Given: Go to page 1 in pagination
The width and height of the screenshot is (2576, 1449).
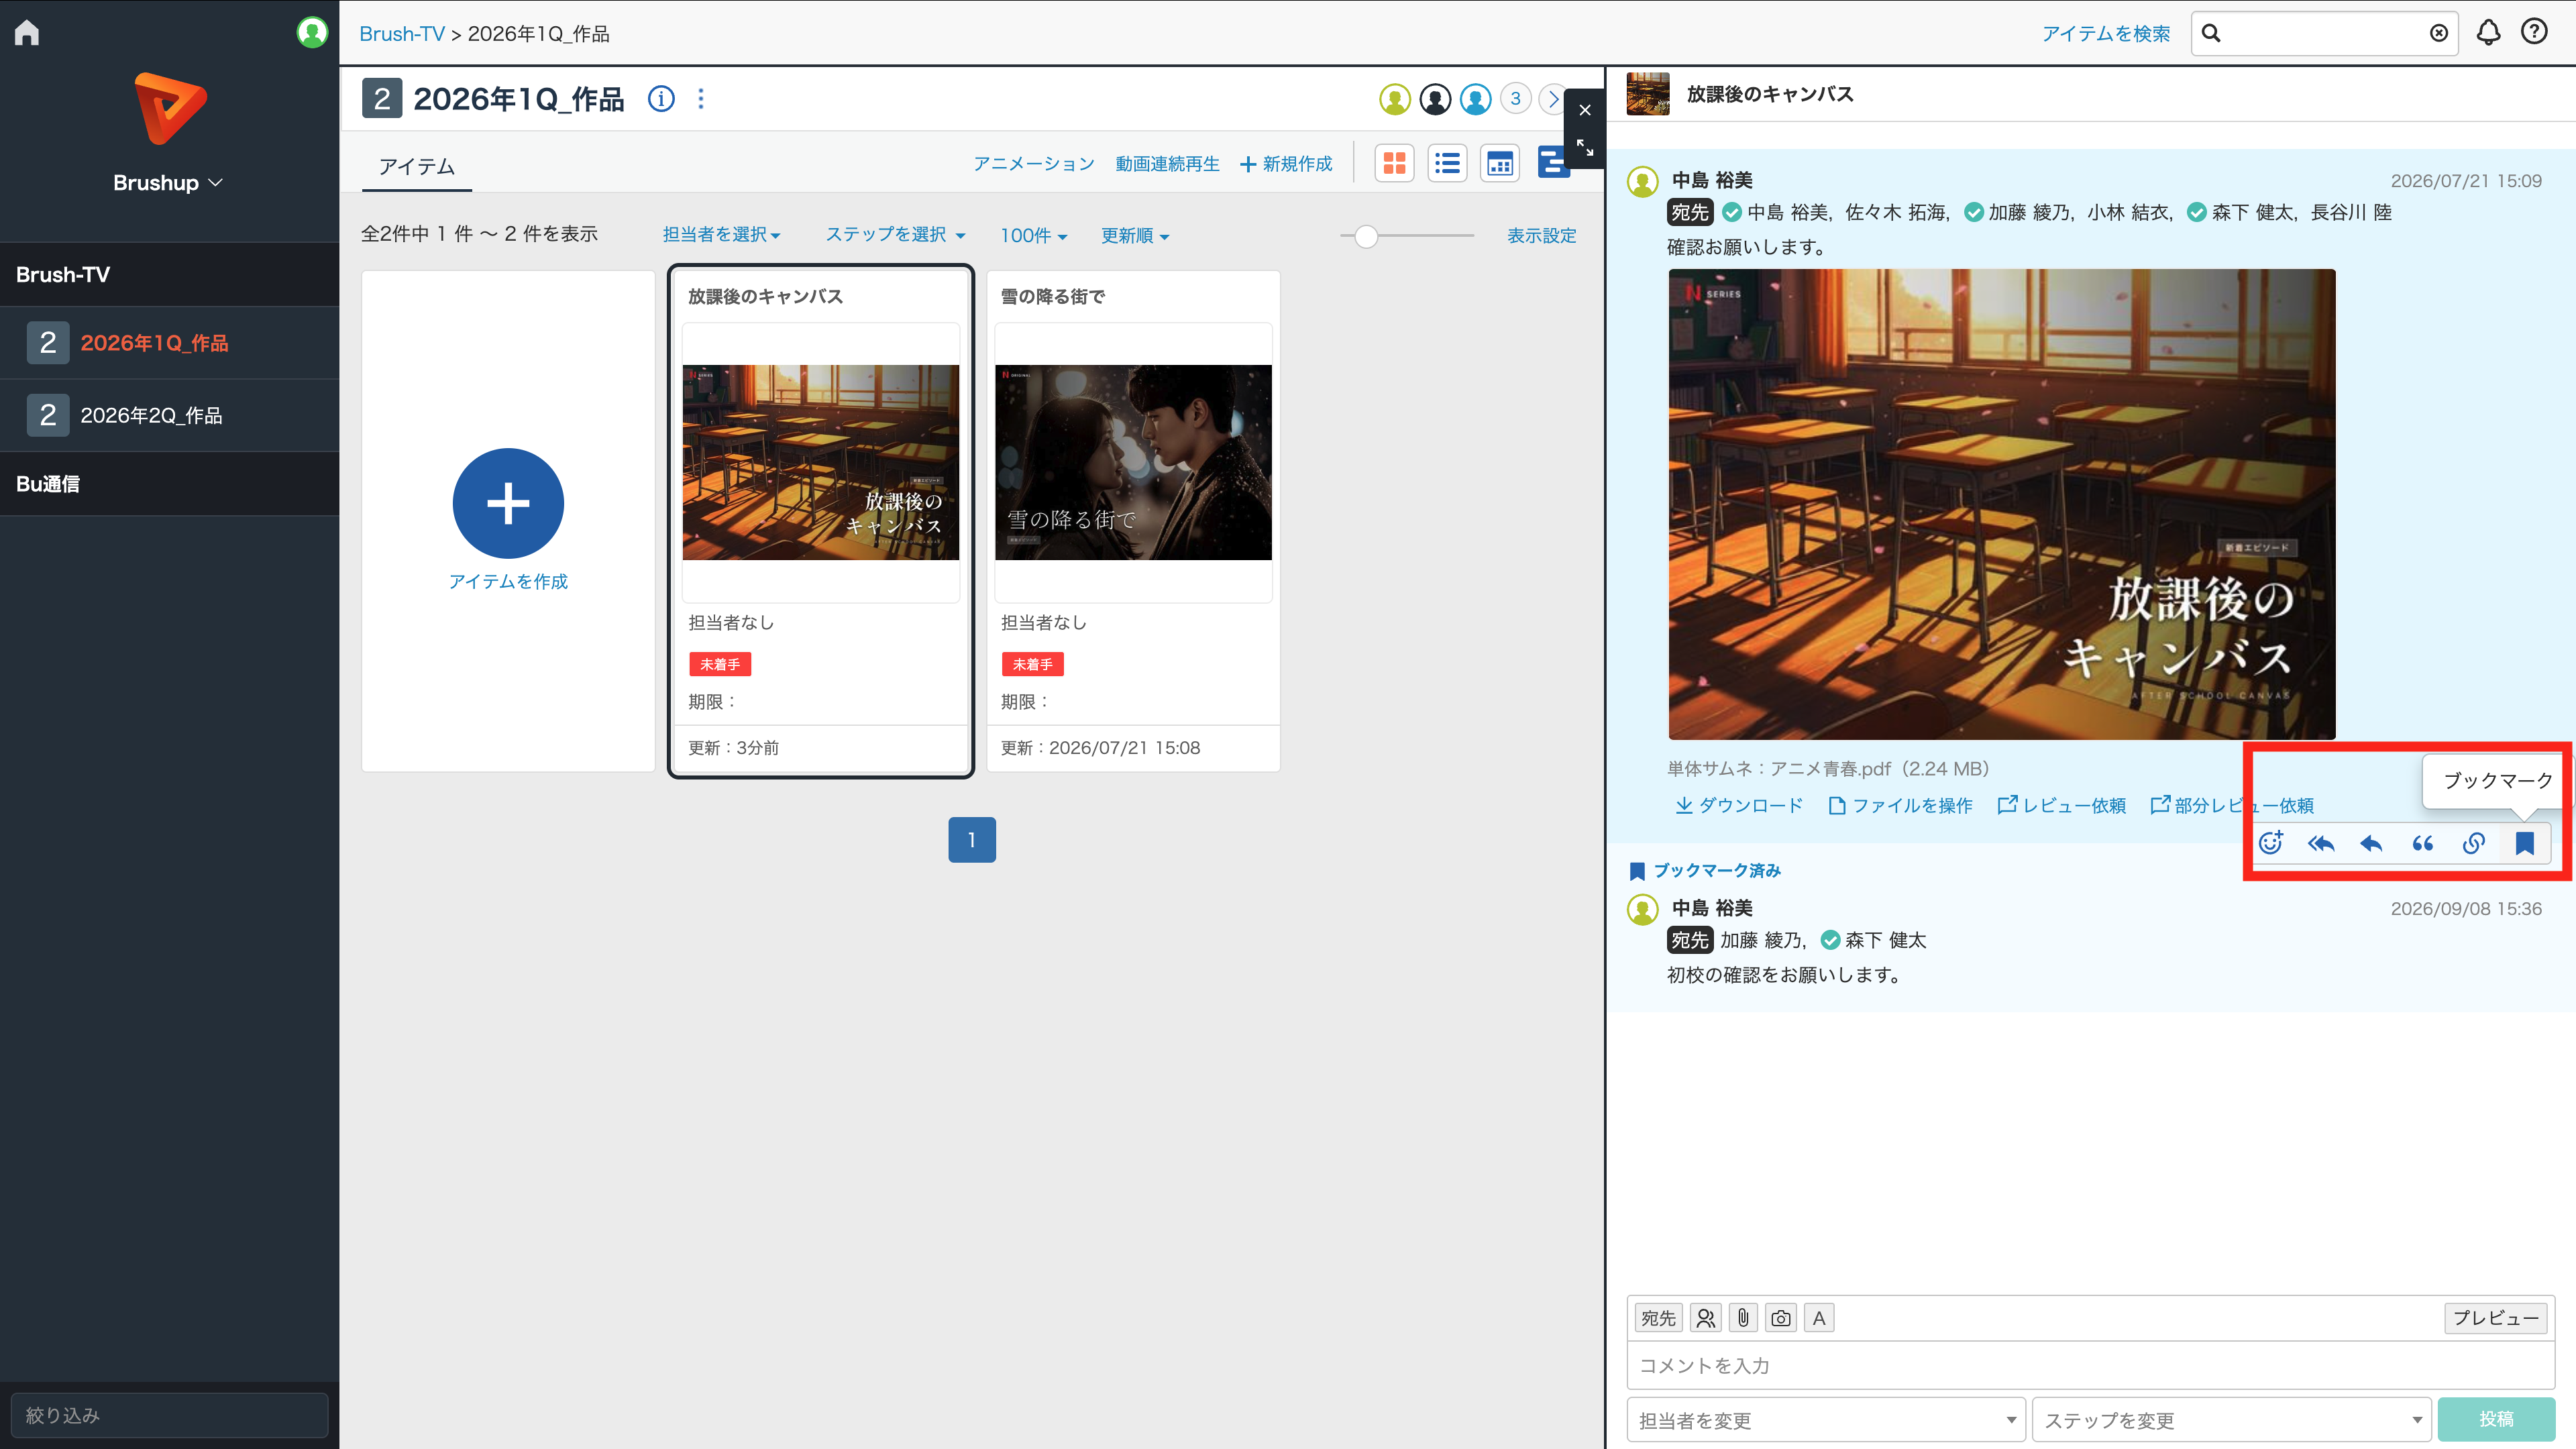Looking at the screenshot, I should pyautogui.click(x=972, y=840).
